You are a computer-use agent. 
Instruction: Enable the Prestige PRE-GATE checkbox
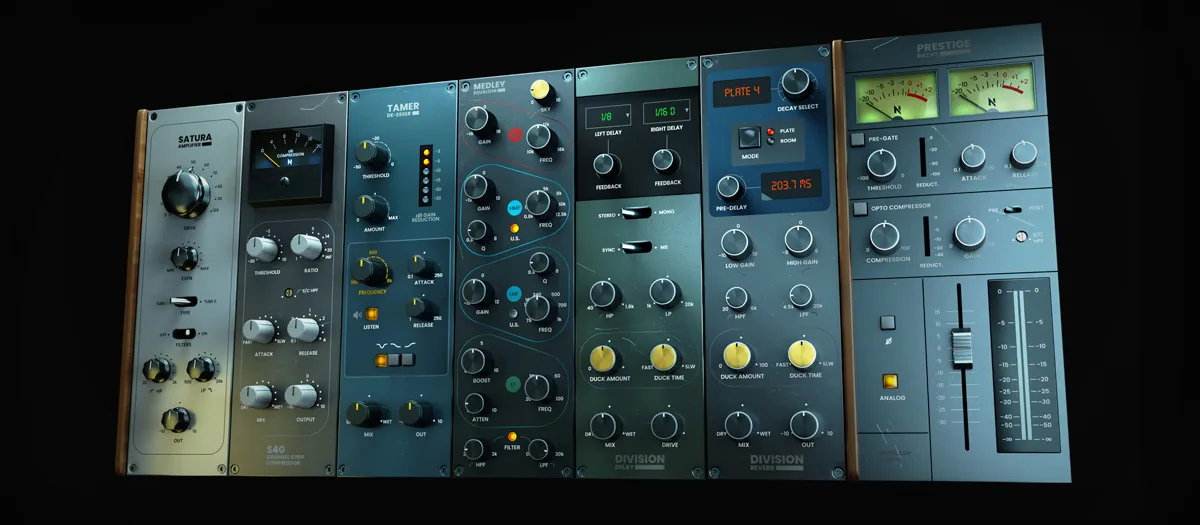[857, 139]
